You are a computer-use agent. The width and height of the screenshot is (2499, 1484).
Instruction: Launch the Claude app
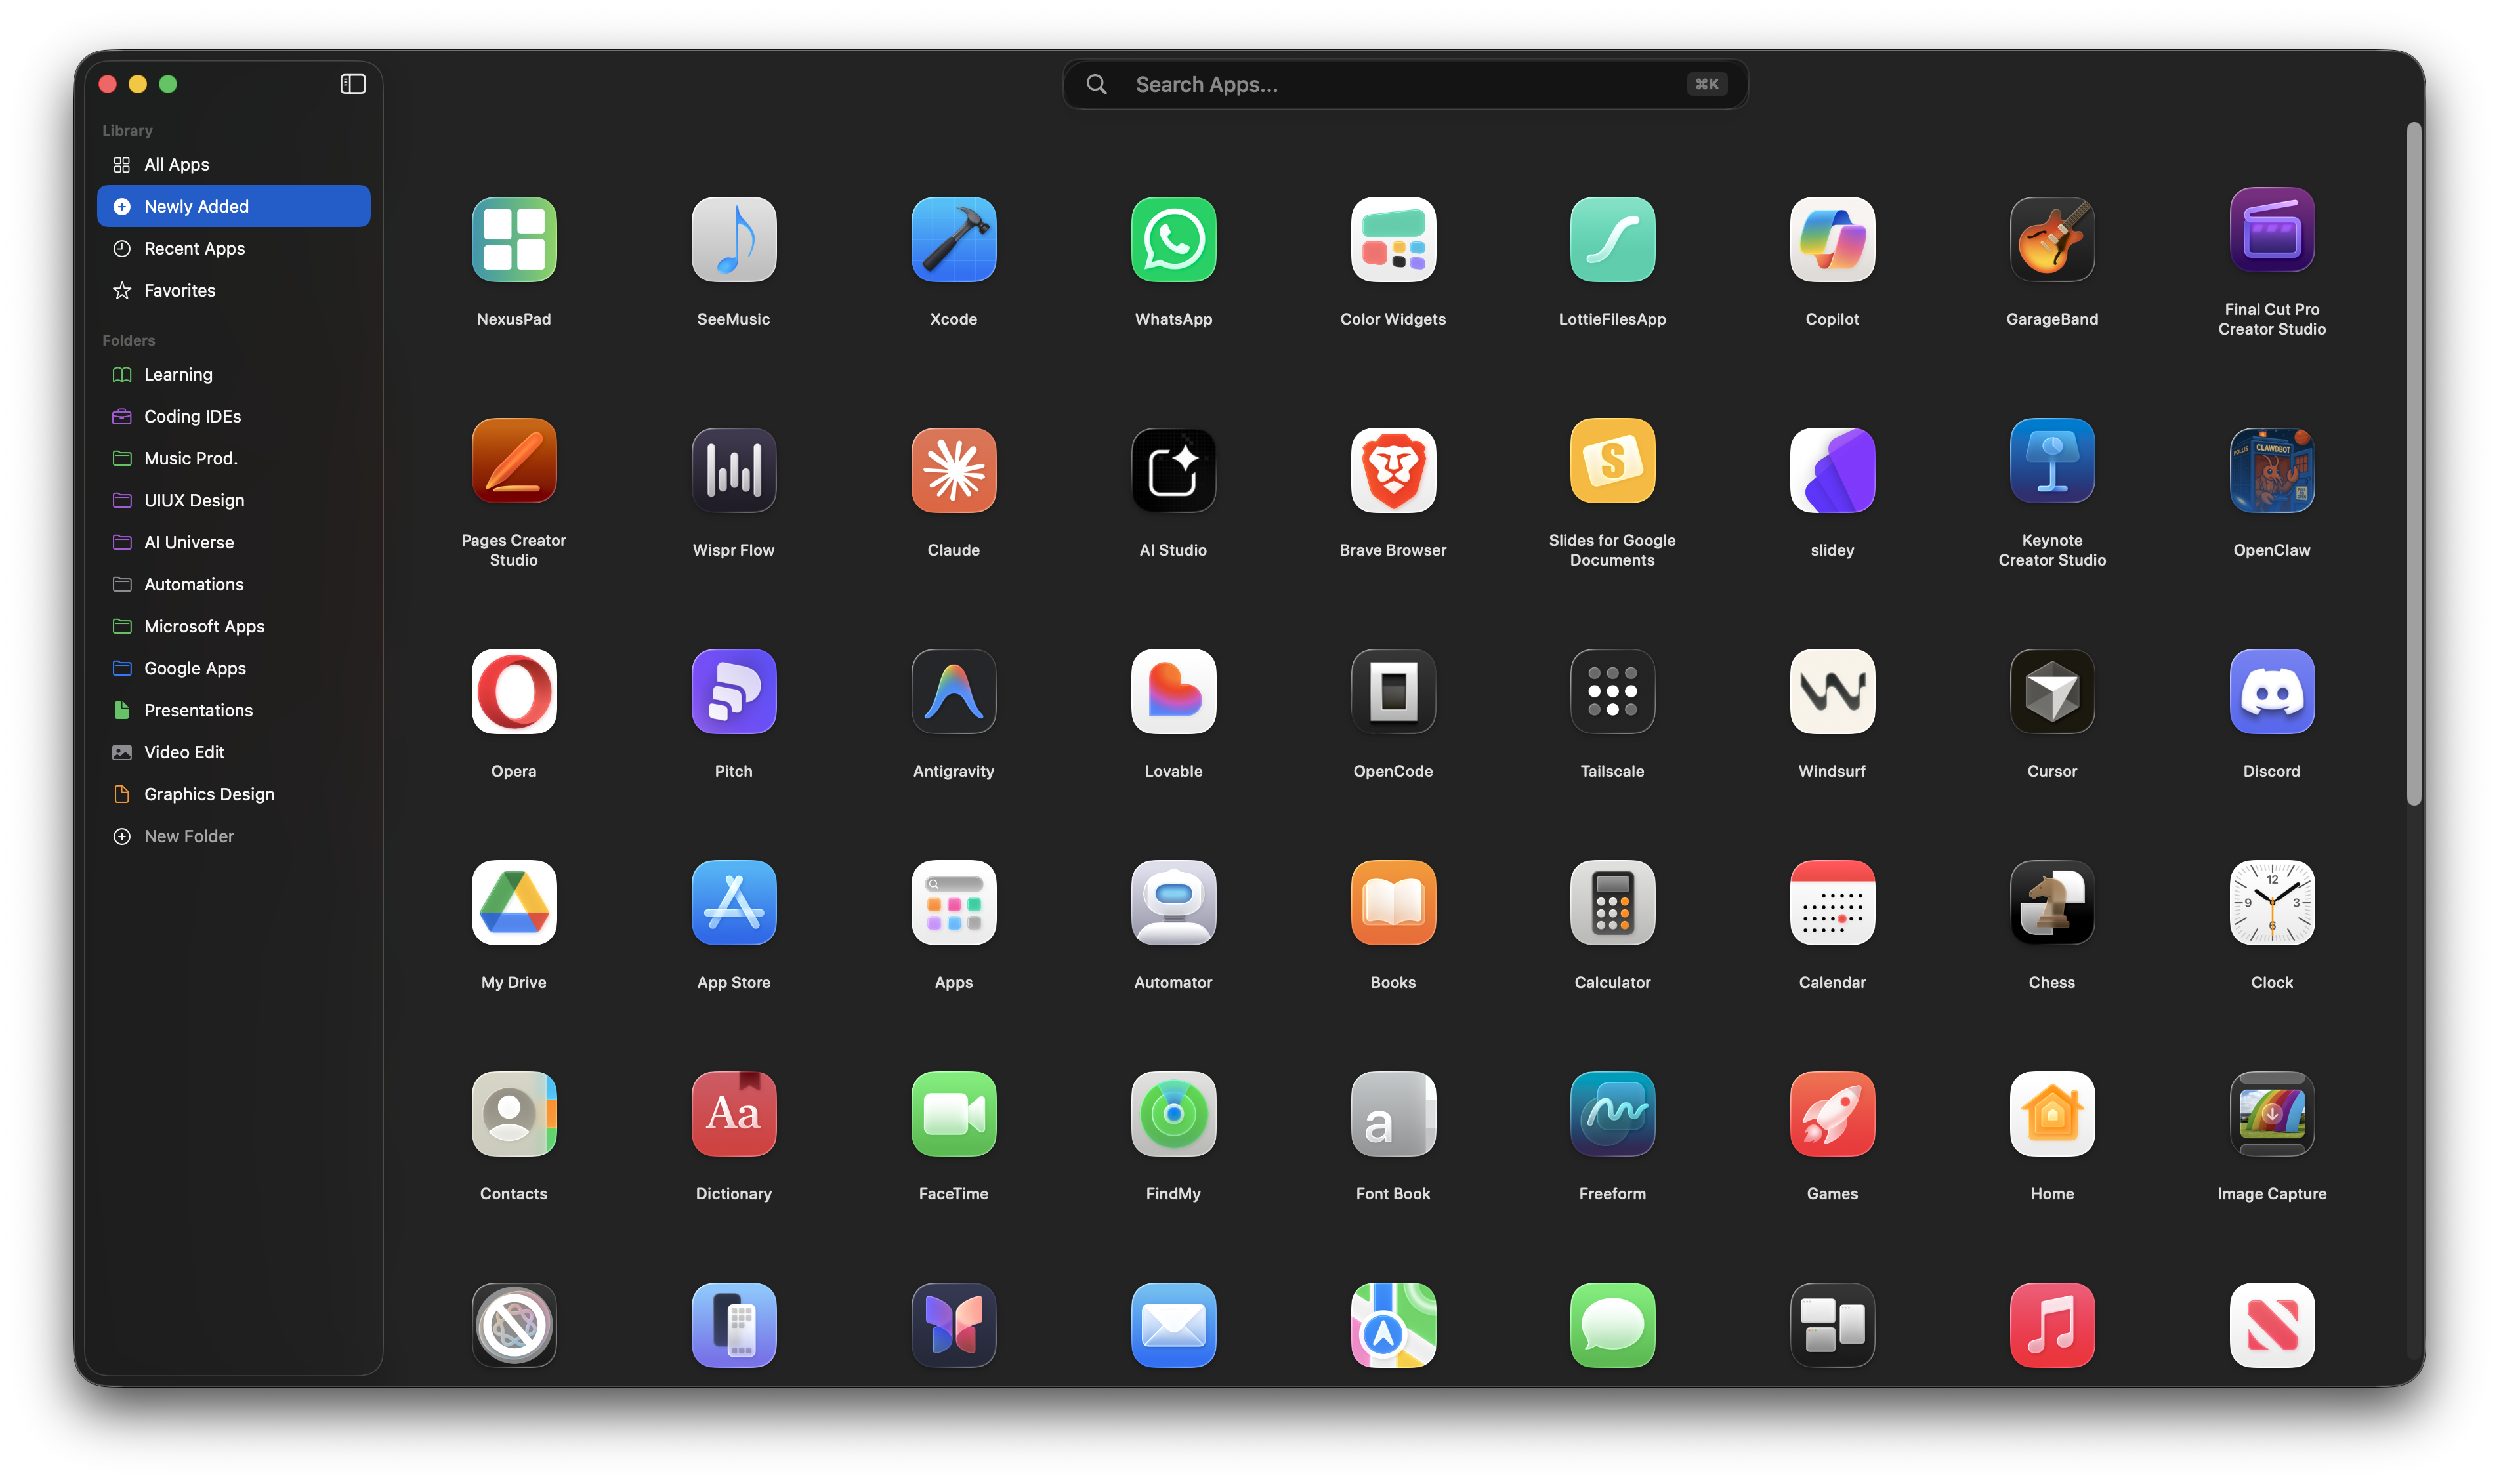953,470
